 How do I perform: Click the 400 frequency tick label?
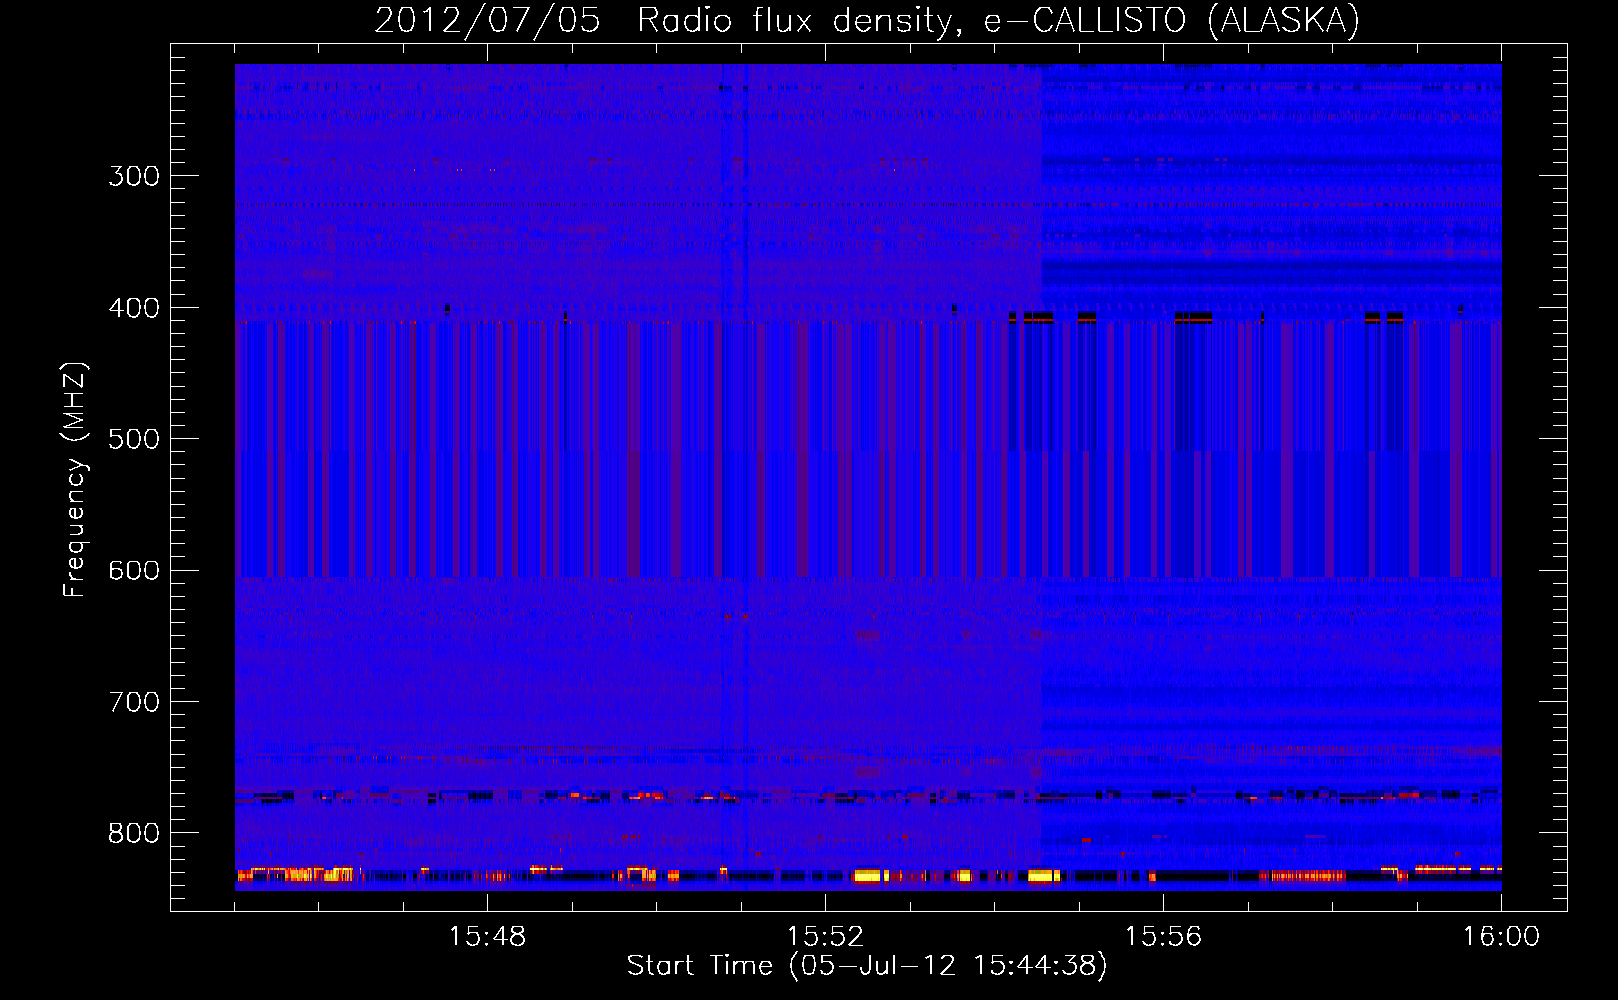coord(134,308)
